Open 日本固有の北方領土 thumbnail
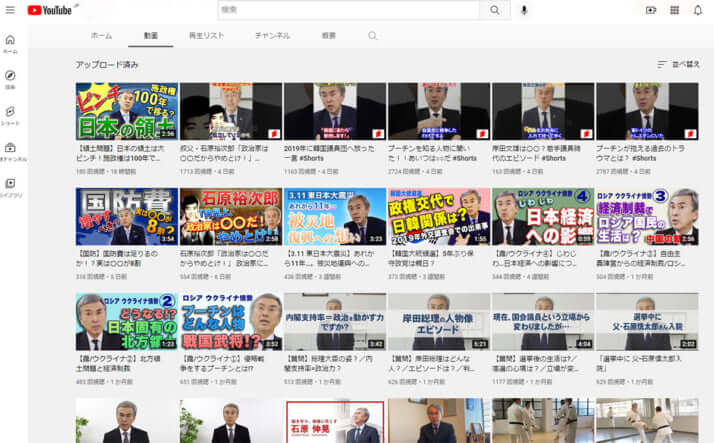714x443 pixels. [x=127, y=321]
